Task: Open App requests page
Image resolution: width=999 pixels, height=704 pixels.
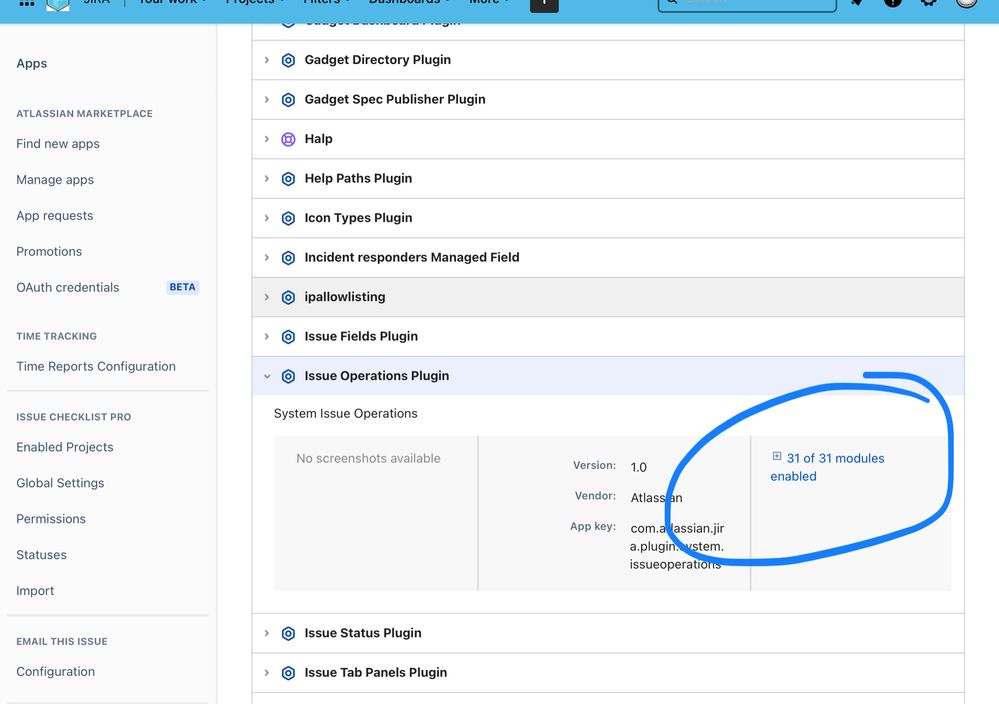Action: tap(55, 215)
